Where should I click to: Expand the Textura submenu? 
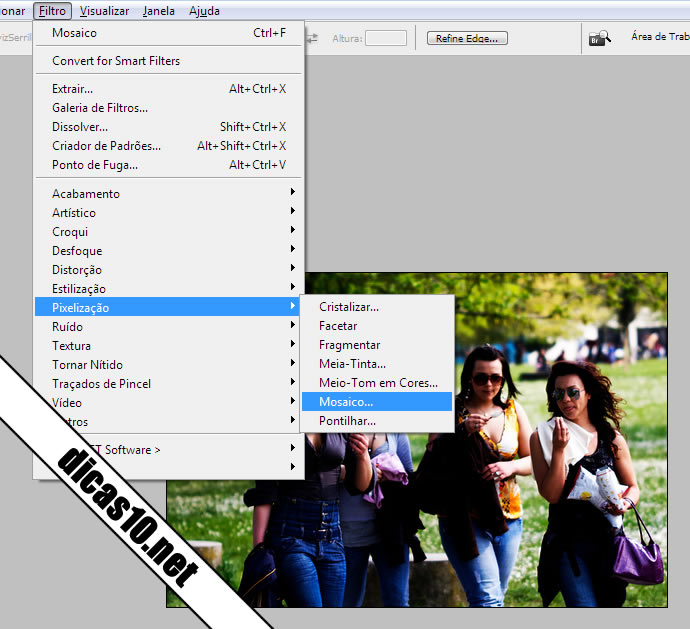169,346
